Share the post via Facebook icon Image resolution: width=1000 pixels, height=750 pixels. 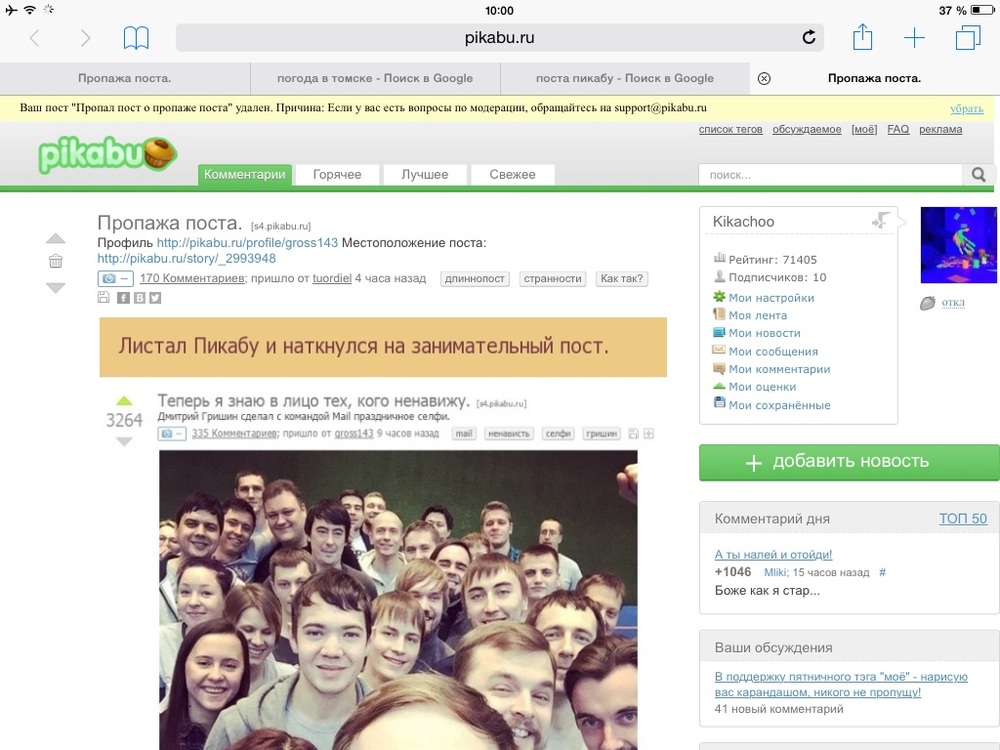point(123,297)
